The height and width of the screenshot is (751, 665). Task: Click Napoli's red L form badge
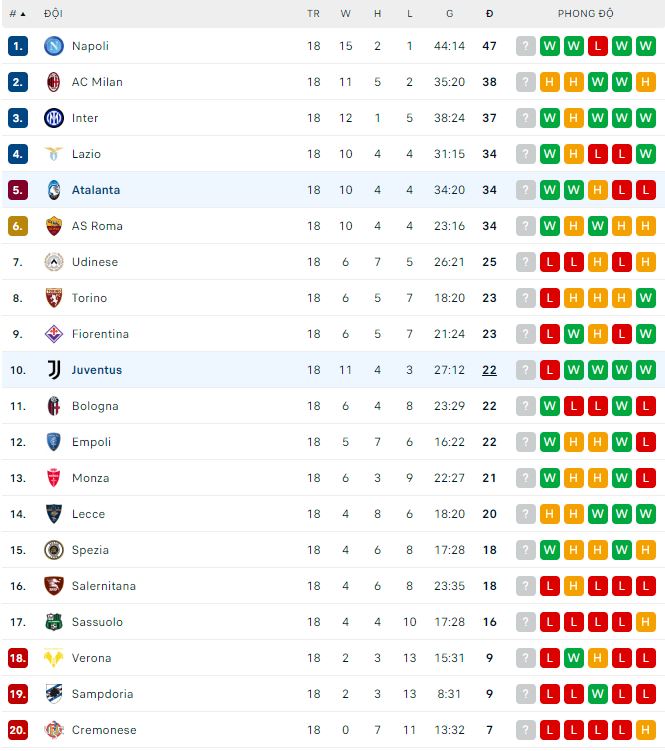598,46
